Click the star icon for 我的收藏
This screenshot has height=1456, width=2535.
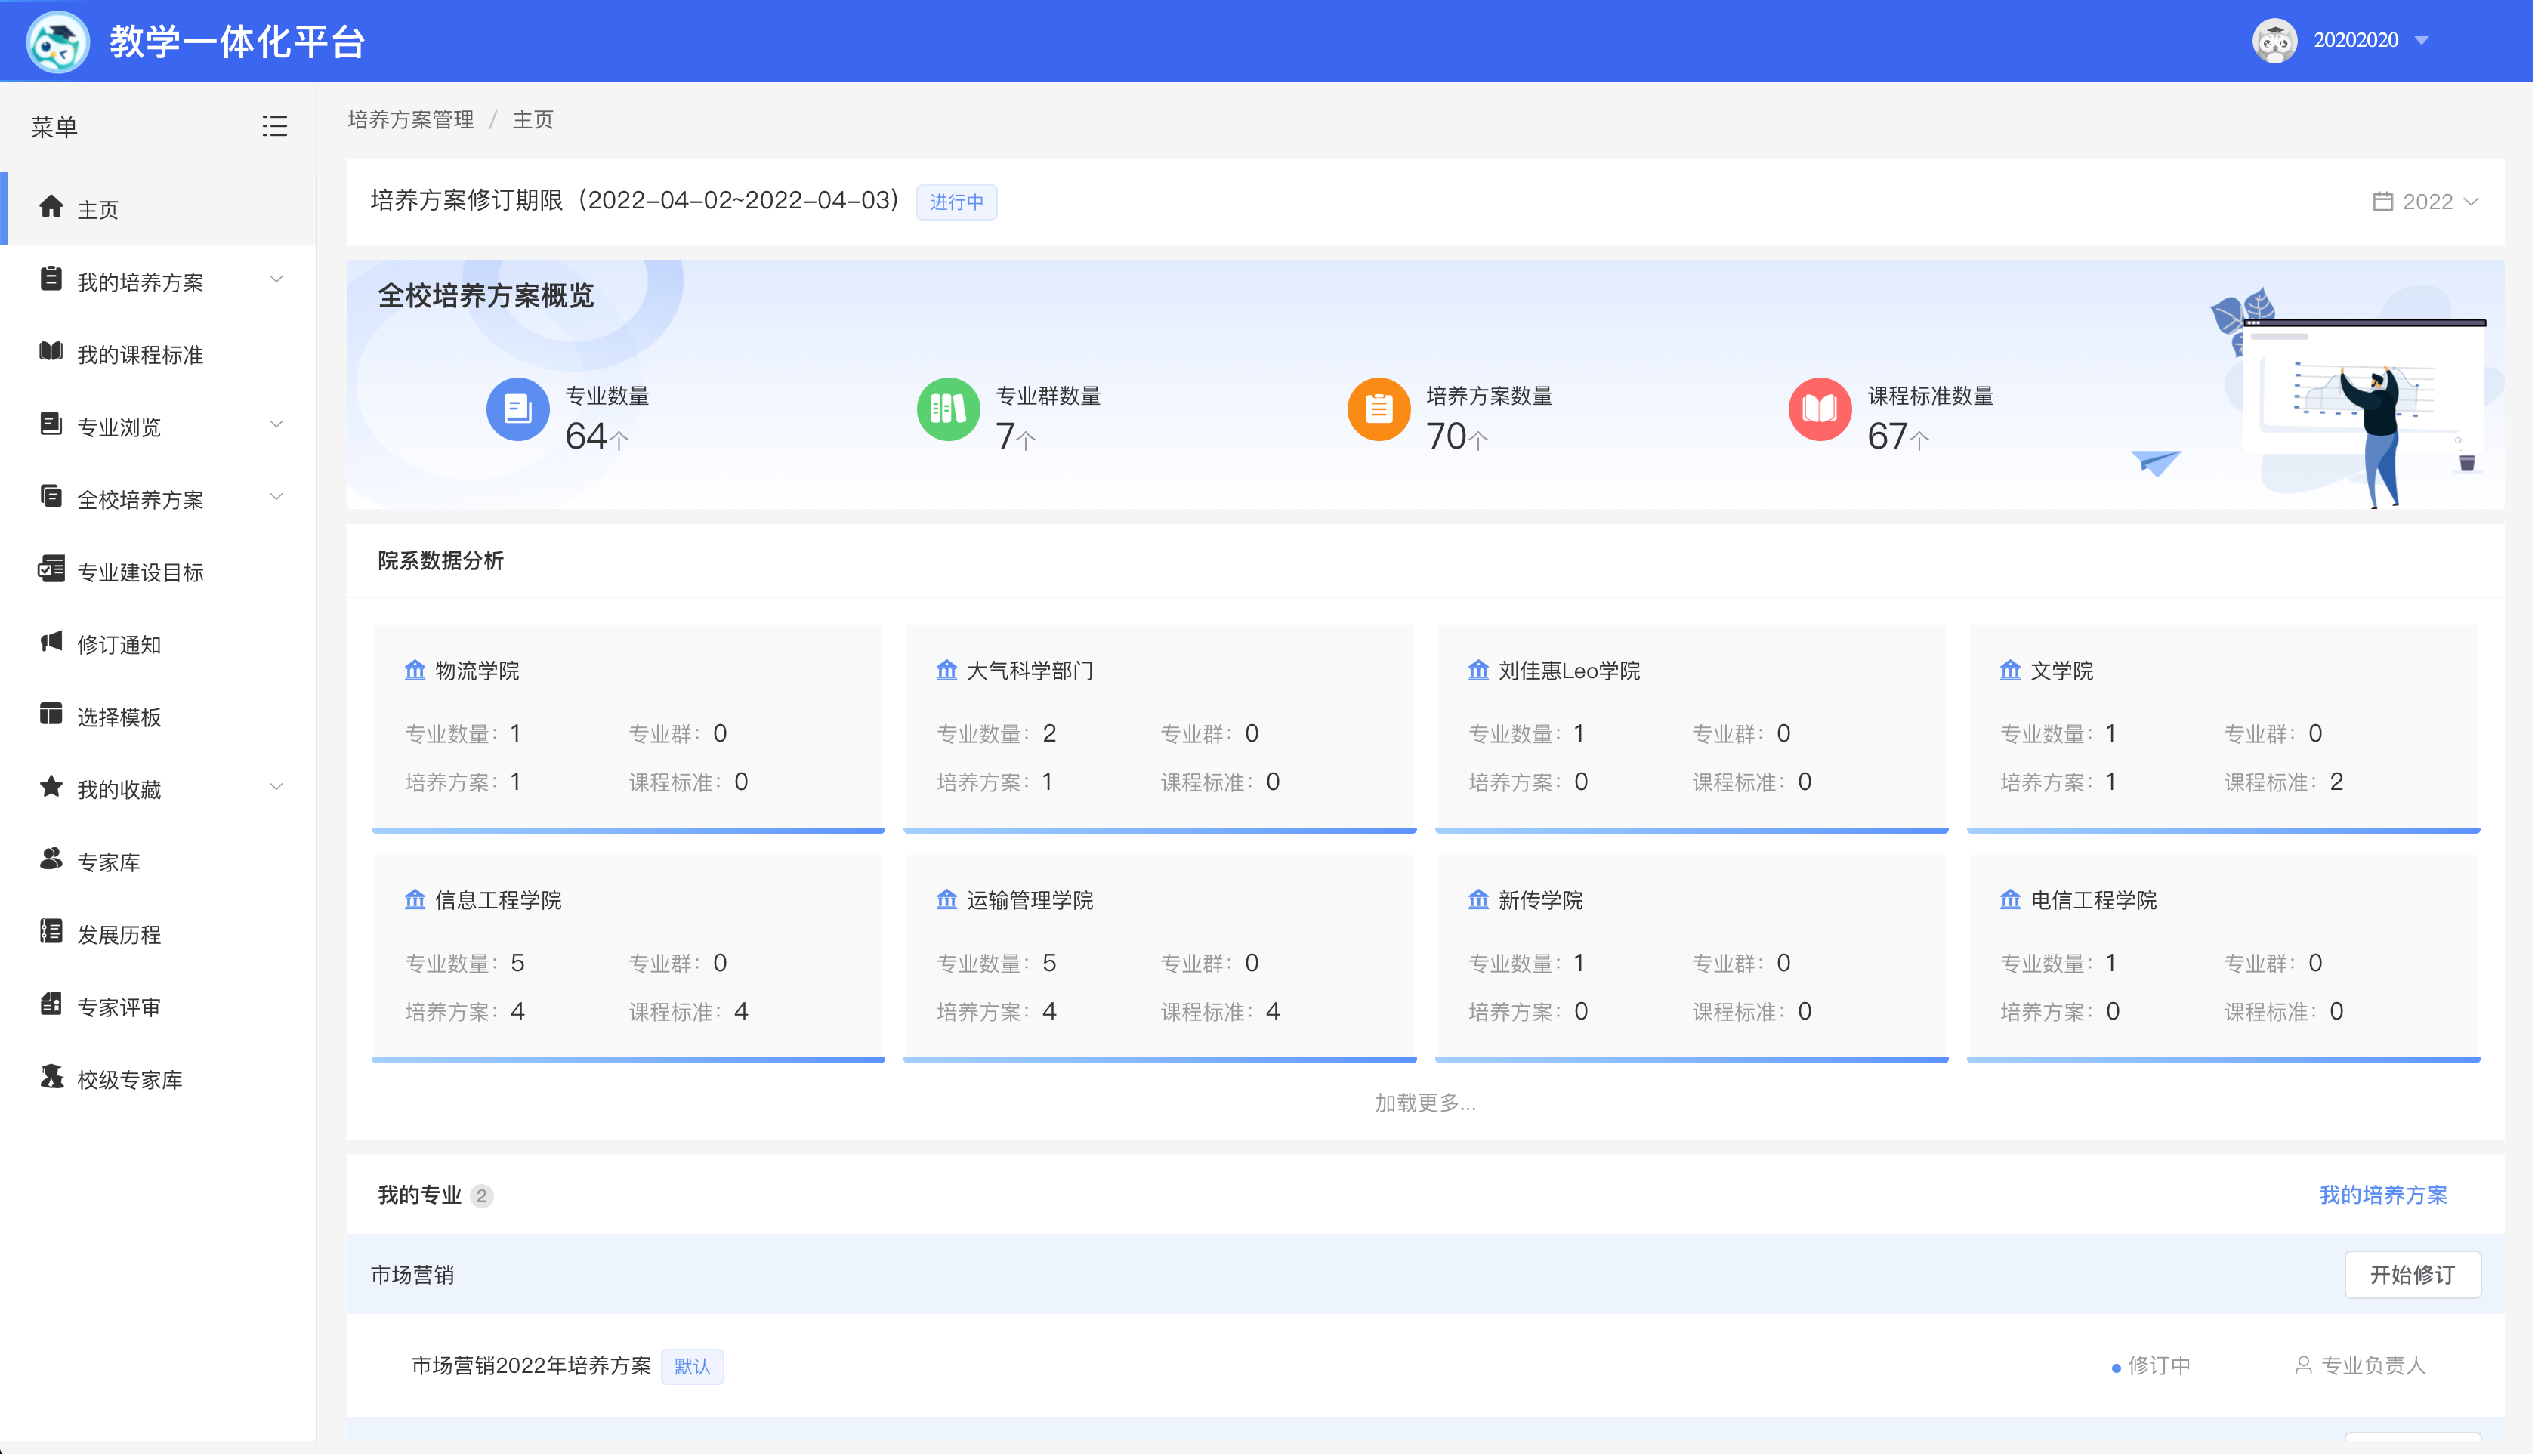click(51, 787)
